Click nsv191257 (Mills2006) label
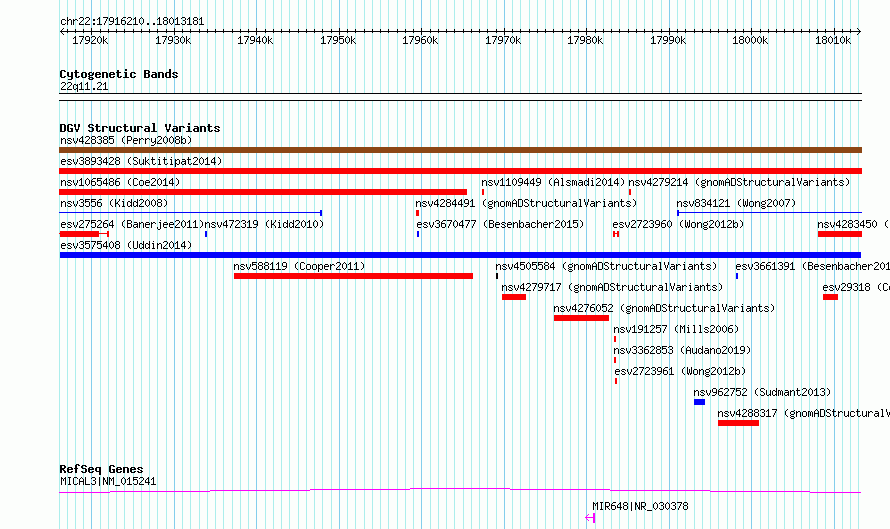890x529 pixels. 676,329
